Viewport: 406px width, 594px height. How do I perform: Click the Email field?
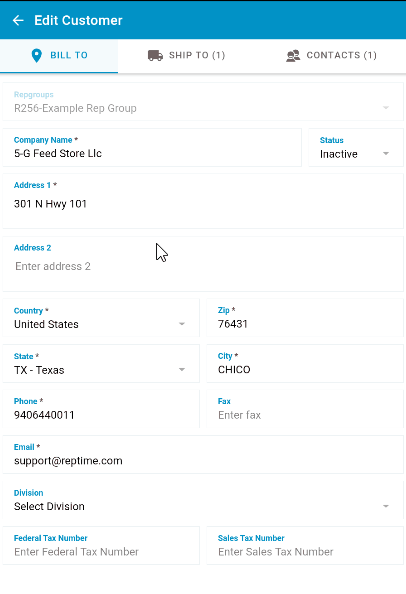(x=203, y=455)
